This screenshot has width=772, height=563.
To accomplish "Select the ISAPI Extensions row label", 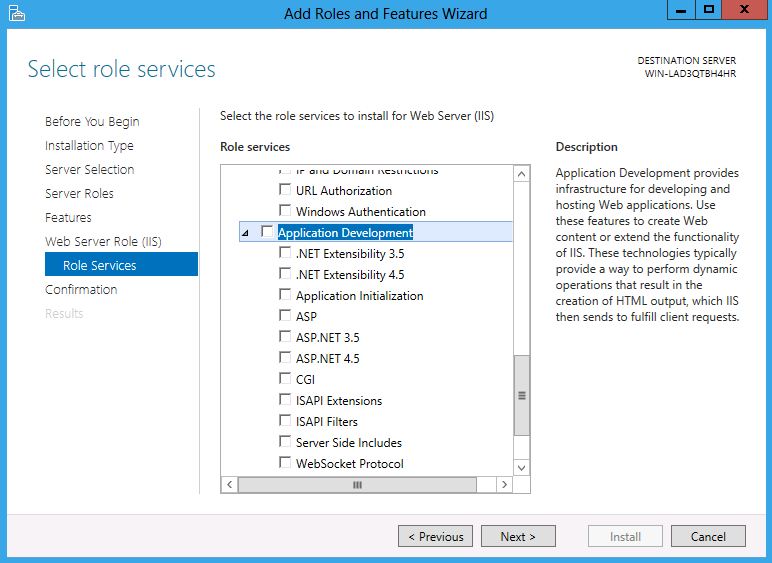I will (x=339, y=401).
